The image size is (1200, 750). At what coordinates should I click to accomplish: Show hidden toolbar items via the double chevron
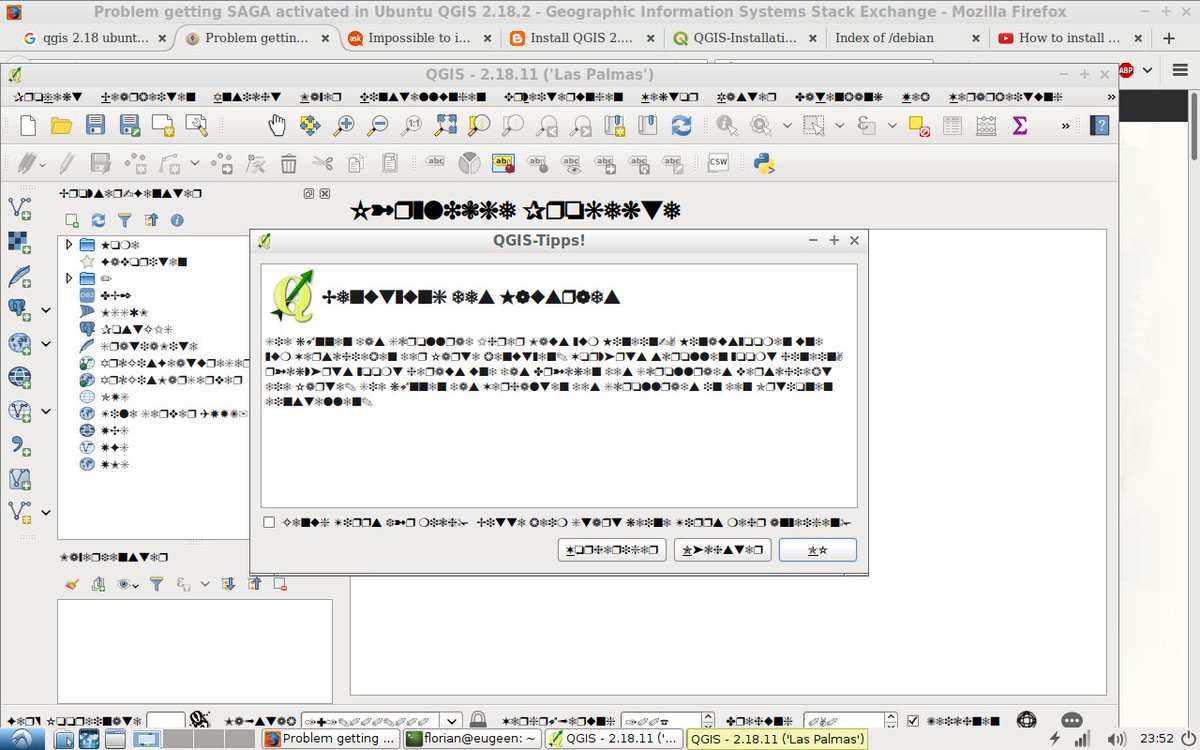click(x=1065, y=125)
